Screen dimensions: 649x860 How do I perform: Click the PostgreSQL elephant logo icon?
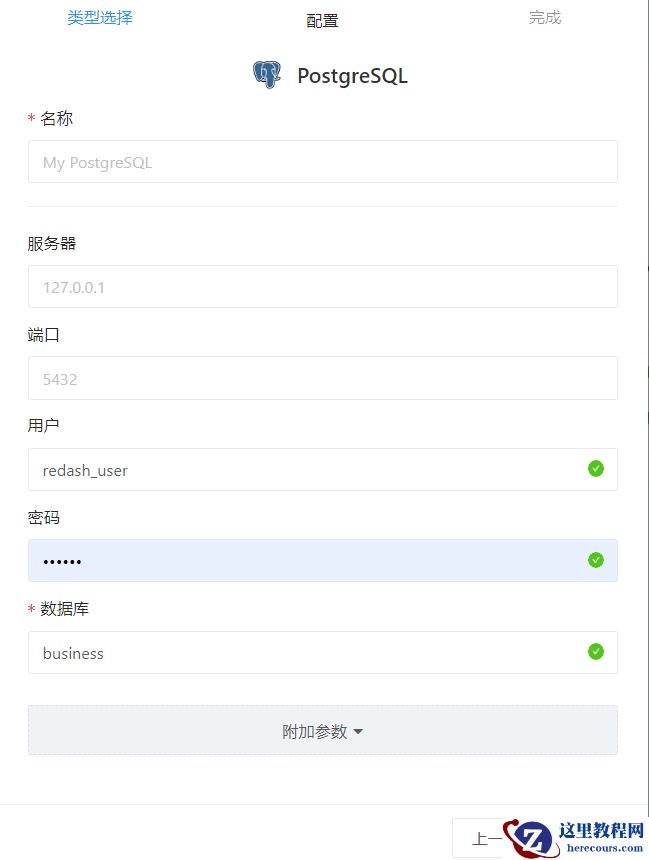(x=266, y=74)
